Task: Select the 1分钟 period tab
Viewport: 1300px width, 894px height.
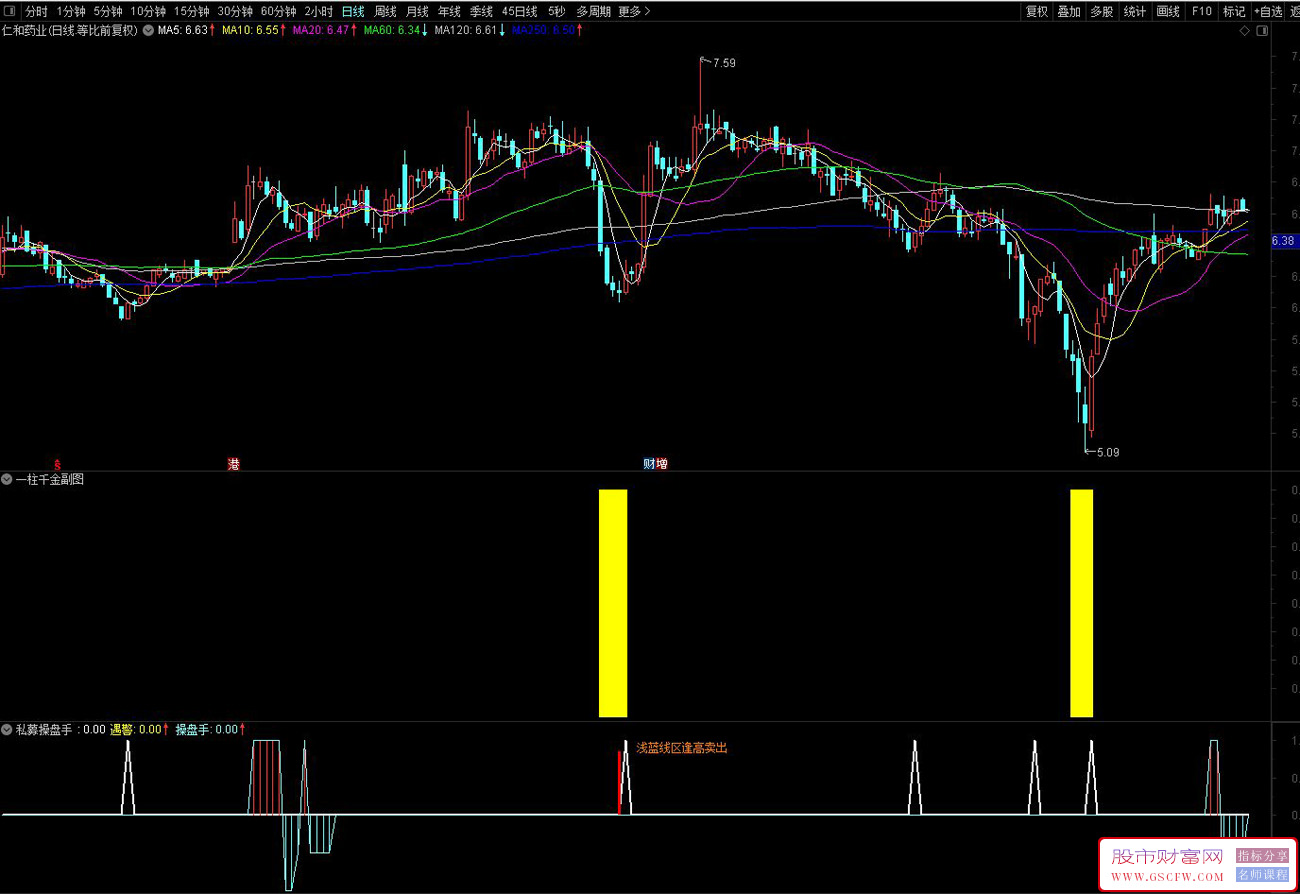Action: (71, 12)
